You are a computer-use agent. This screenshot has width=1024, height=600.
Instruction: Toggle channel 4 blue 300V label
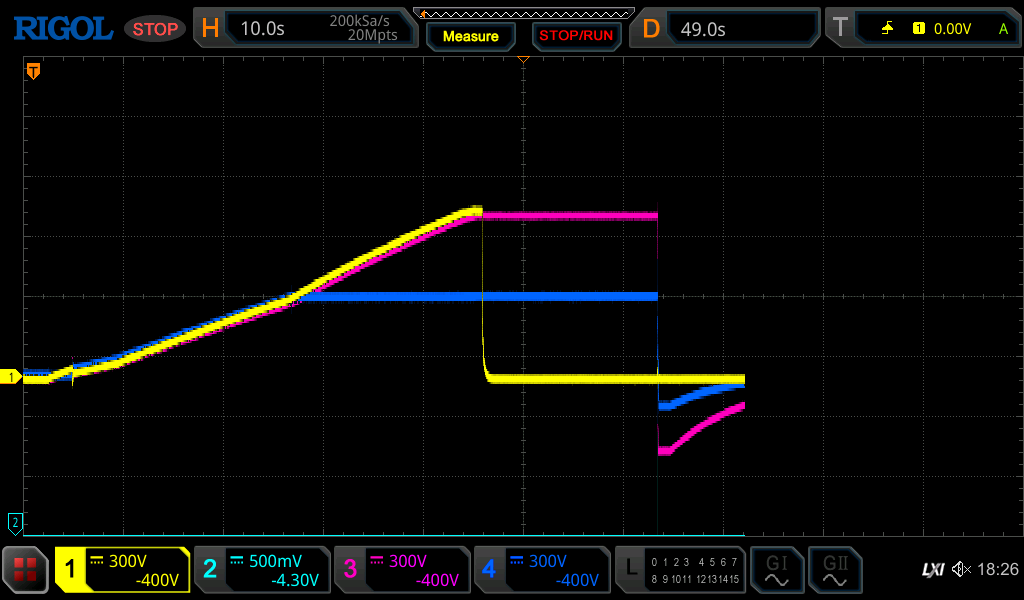coord(542,570)
